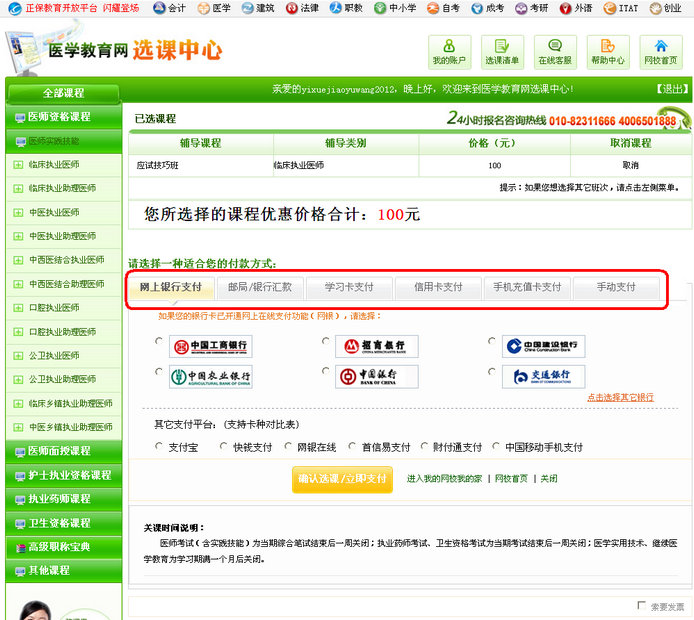Click the 选课清单 icon
The height and width of the screenshot is (620, 694).
tap(502, 51)
